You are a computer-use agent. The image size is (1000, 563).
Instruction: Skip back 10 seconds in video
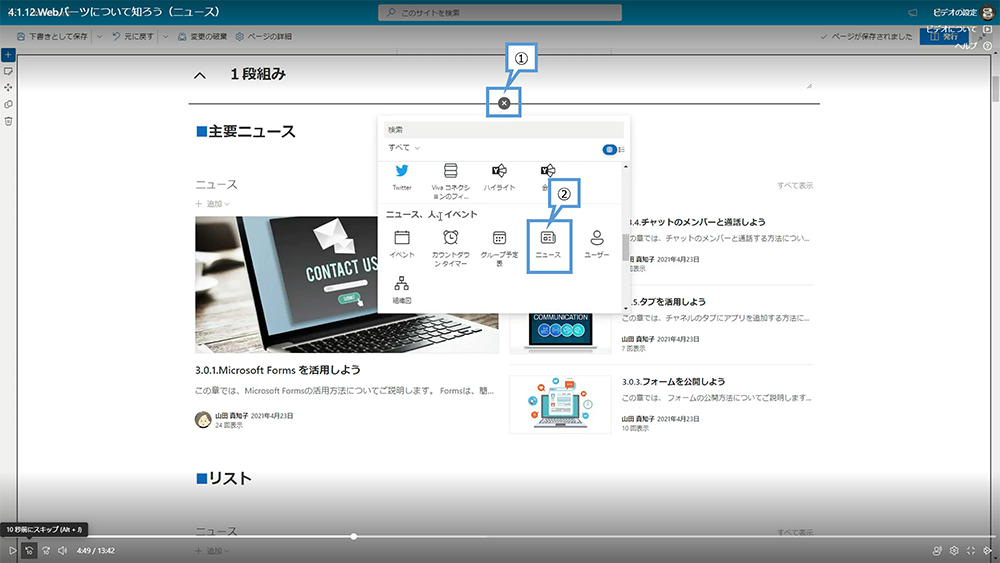(x=29, y=550)
